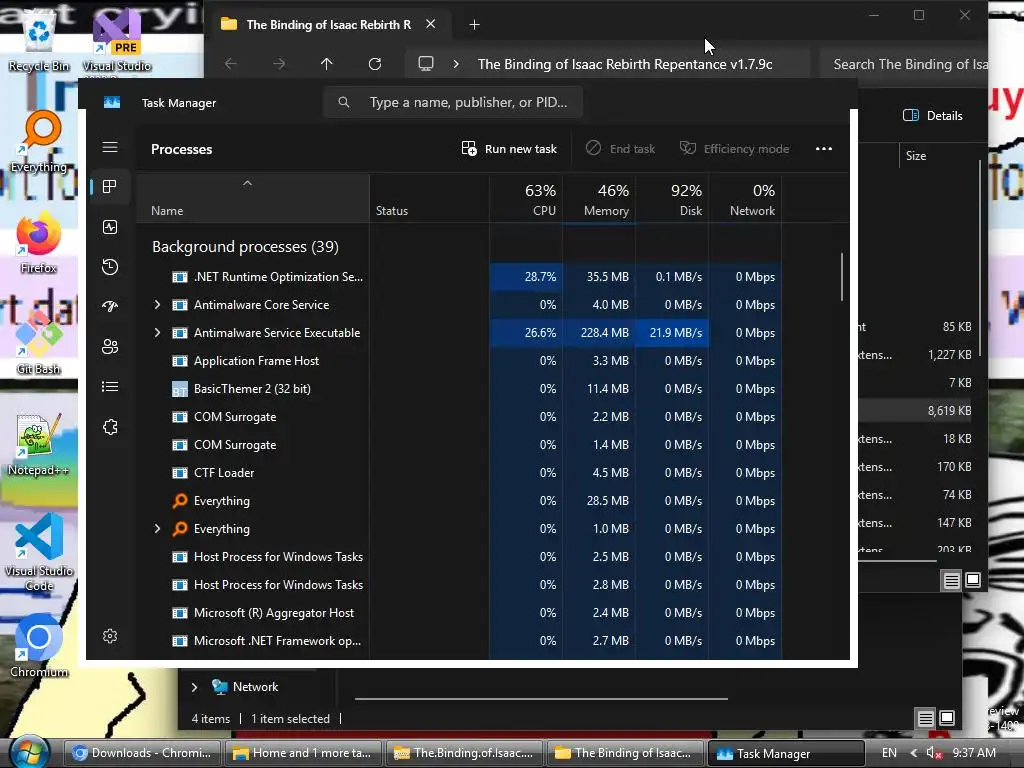
Task: Click the first Everything process magnifier icon
Action: tap(180, 501)
